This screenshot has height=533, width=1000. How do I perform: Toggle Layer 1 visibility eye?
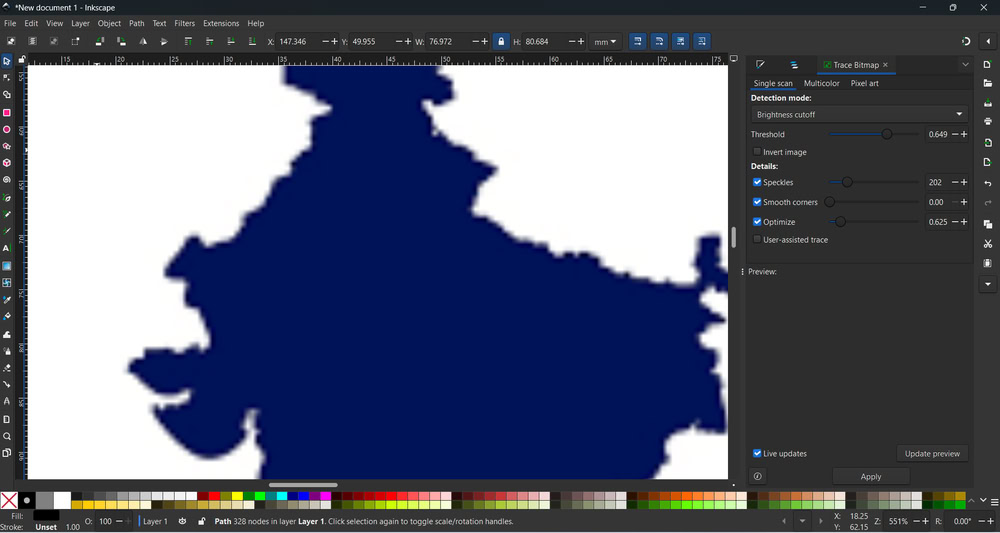point(182,522)
